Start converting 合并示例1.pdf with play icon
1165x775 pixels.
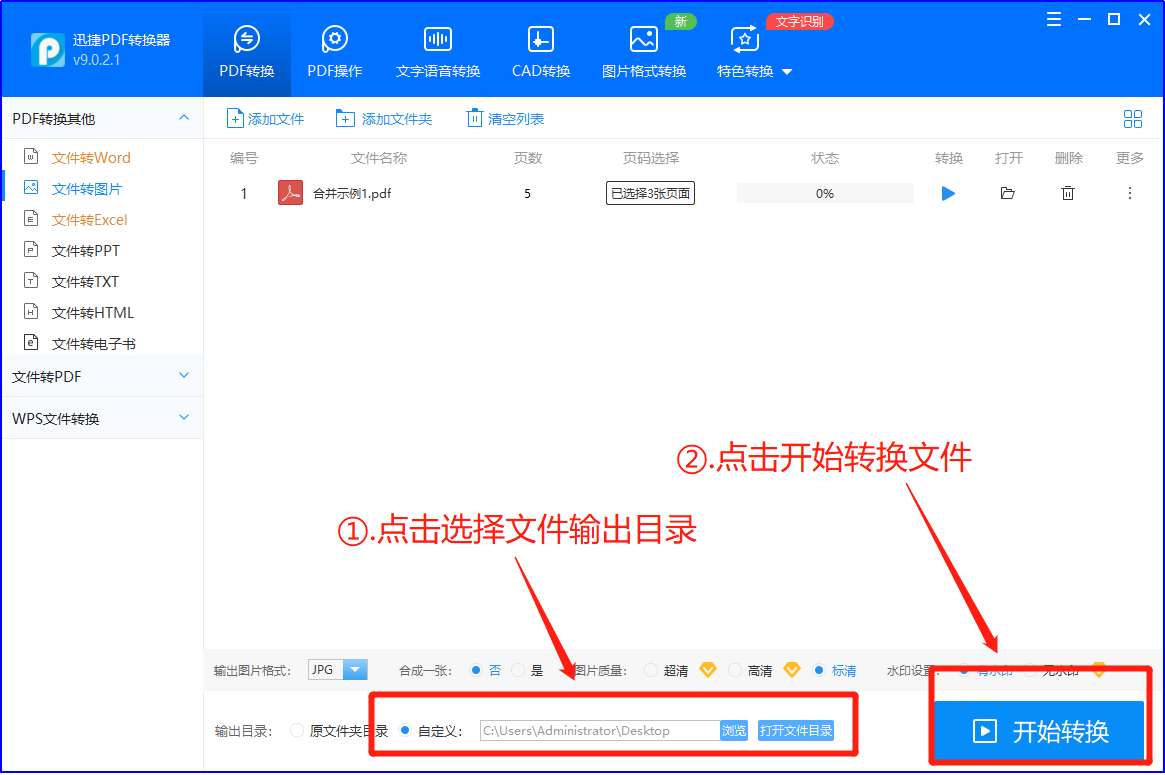(948, 193)
